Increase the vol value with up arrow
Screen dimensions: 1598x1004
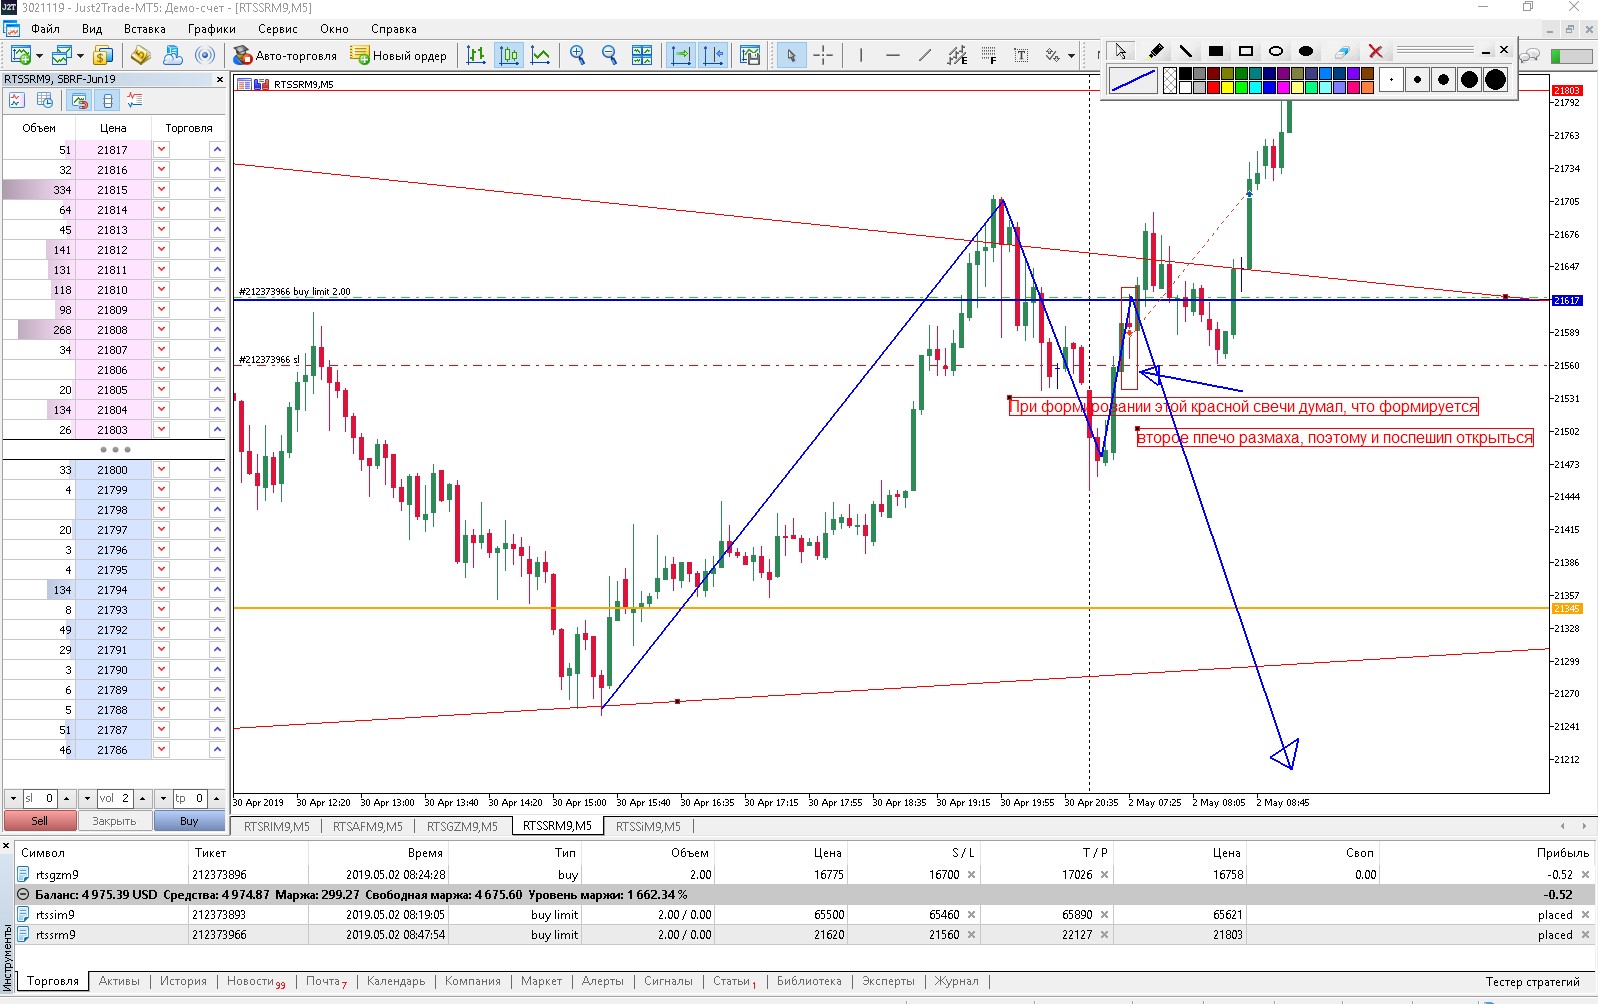pos(143,798)
